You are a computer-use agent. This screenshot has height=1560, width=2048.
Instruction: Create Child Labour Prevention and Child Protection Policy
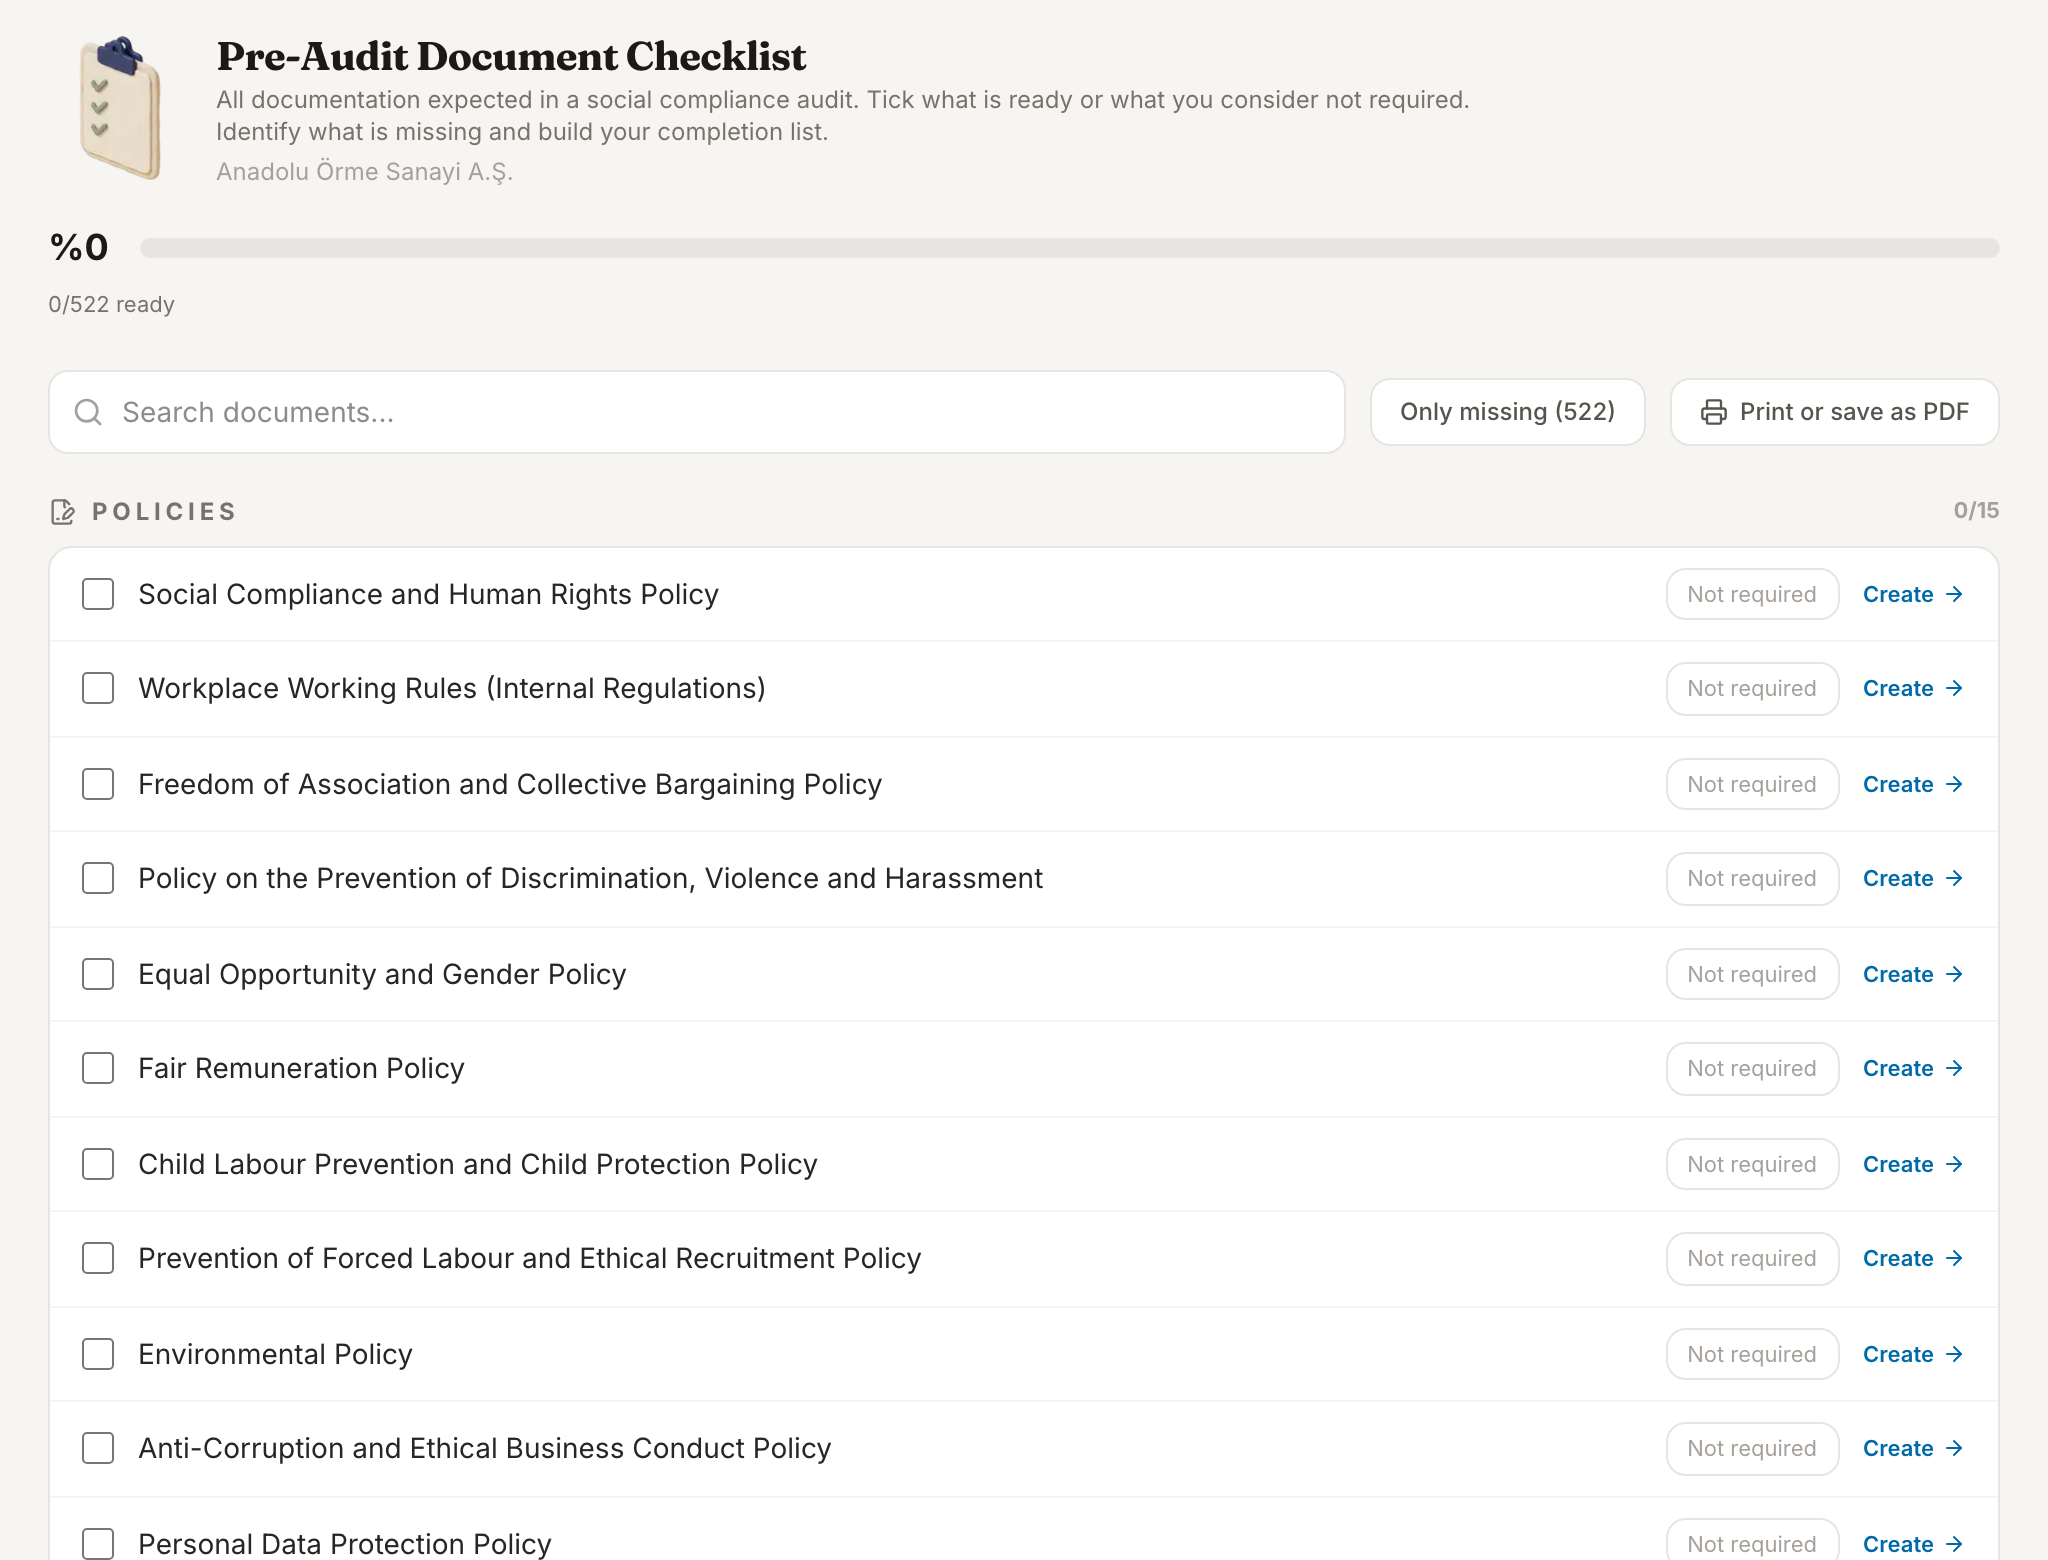pyautogui.click(x=1913, y=1164)
